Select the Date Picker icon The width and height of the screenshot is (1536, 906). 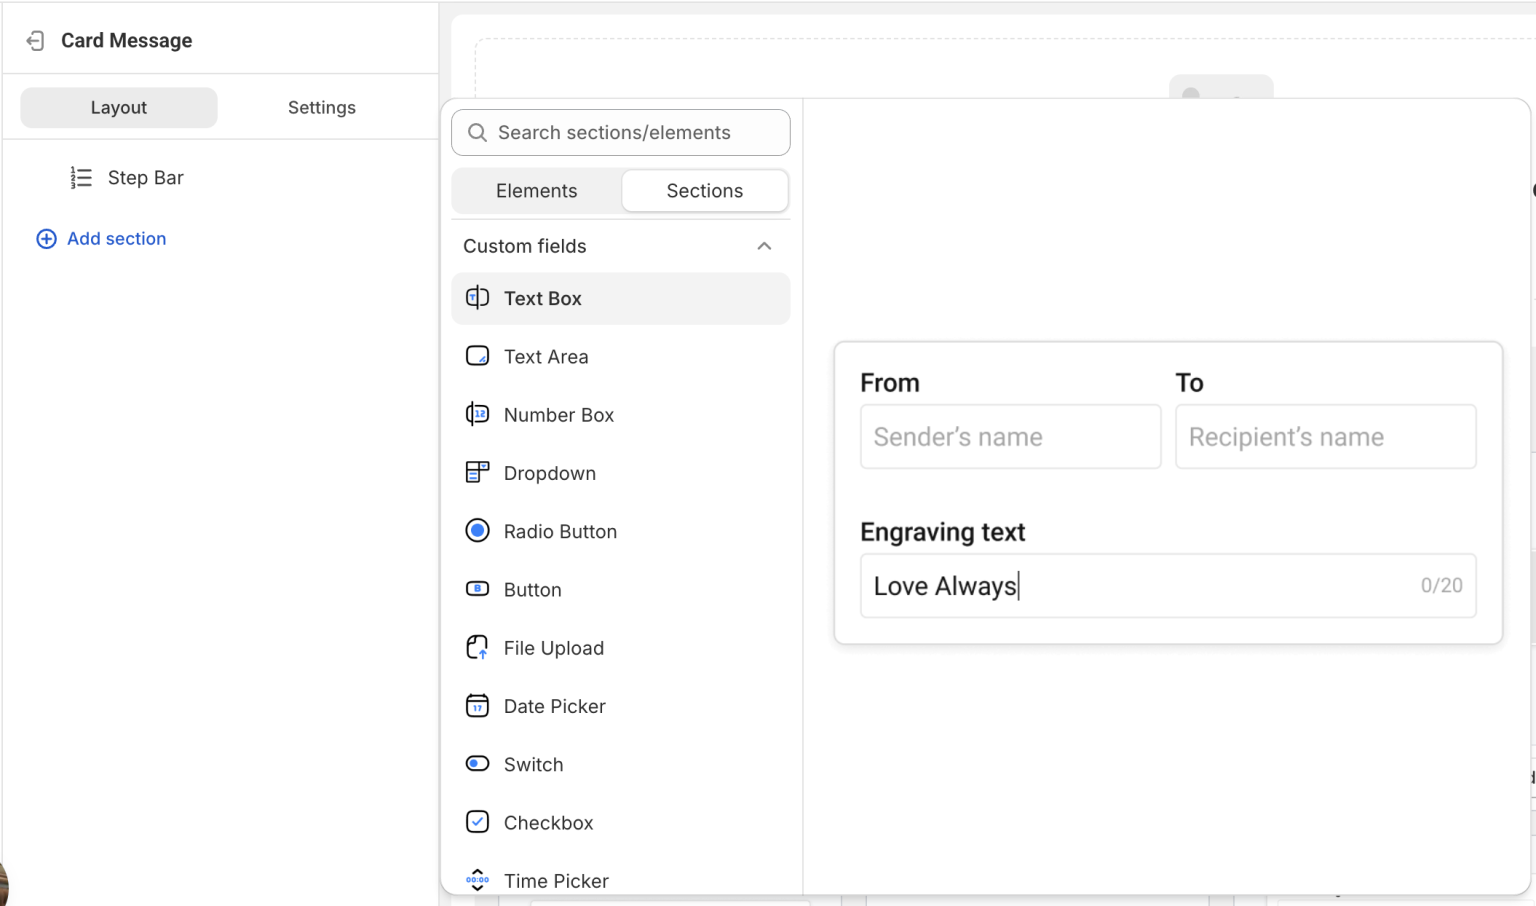tap(477, 706)
